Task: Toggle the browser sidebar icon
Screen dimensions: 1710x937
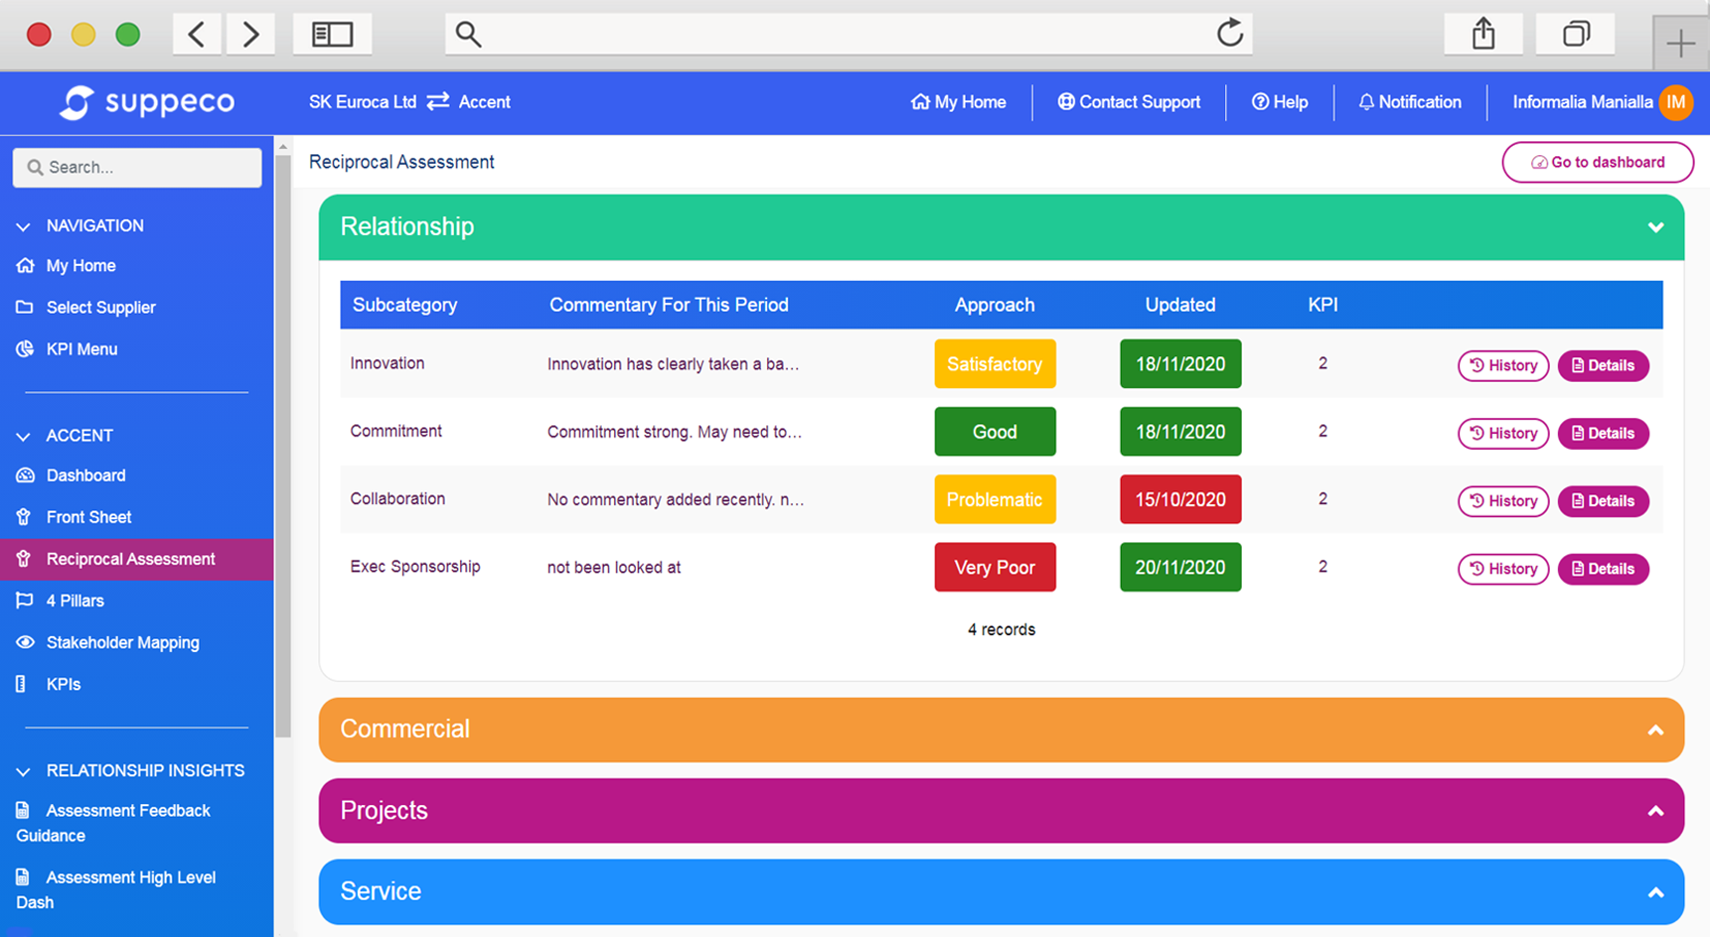Action: 332,34
